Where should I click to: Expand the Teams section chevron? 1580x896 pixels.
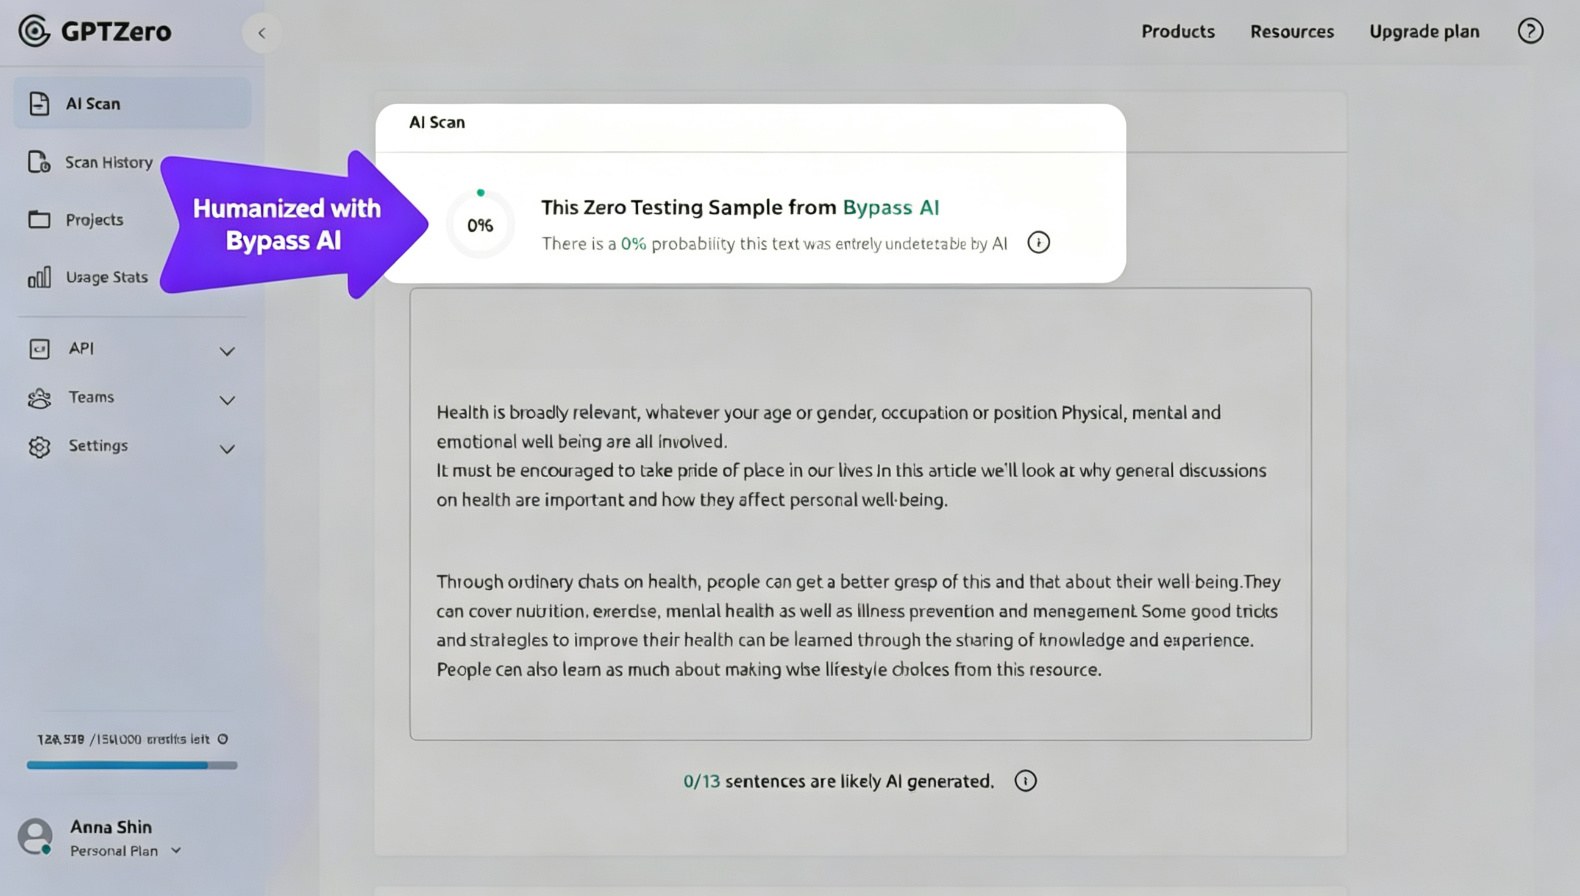click(227, 400)
